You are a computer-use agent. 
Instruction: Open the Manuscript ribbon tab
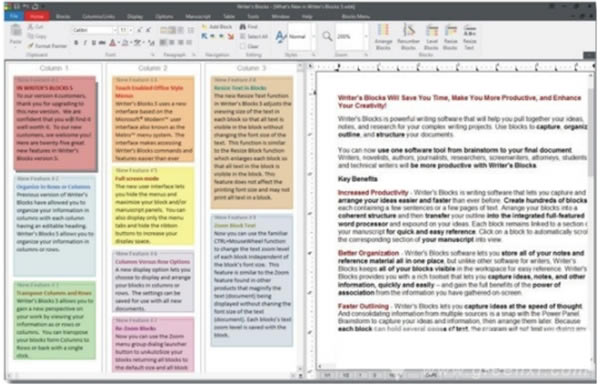(x=198, y=16)
